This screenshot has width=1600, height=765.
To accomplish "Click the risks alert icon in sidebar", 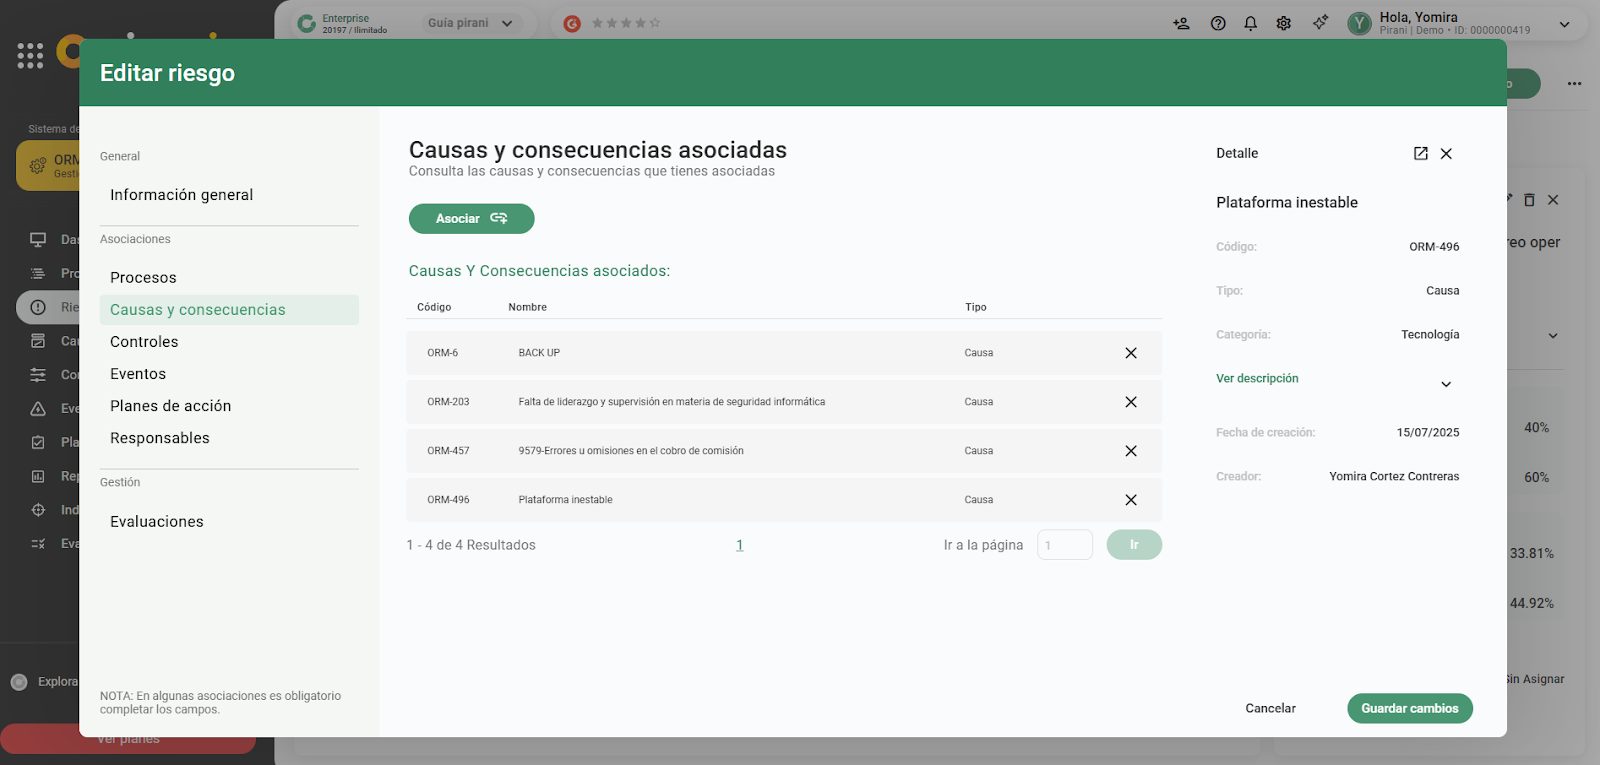I will coord(38,307).
